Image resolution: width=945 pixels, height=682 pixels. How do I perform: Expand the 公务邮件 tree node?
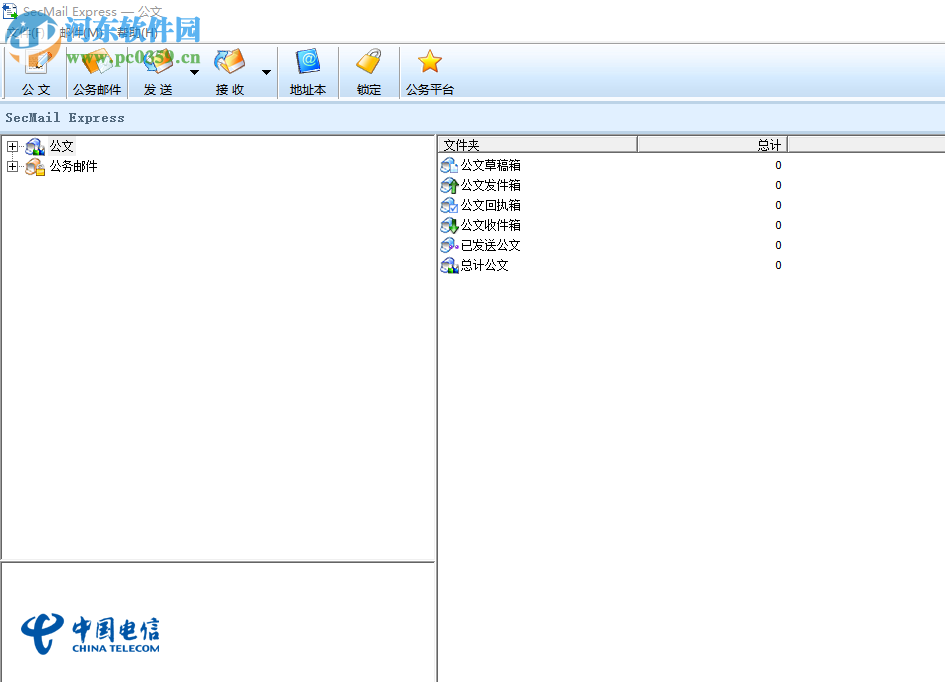coord(12,166)
